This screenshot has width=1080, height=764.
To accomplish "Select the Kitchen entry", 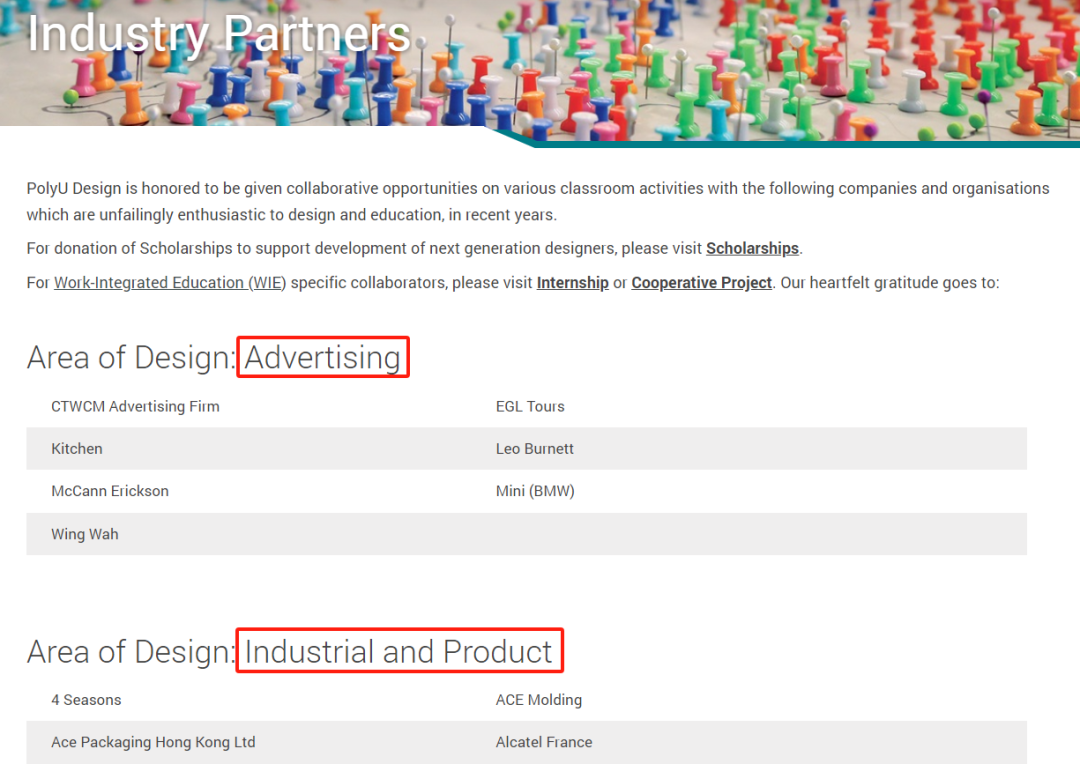I will 76,448.
